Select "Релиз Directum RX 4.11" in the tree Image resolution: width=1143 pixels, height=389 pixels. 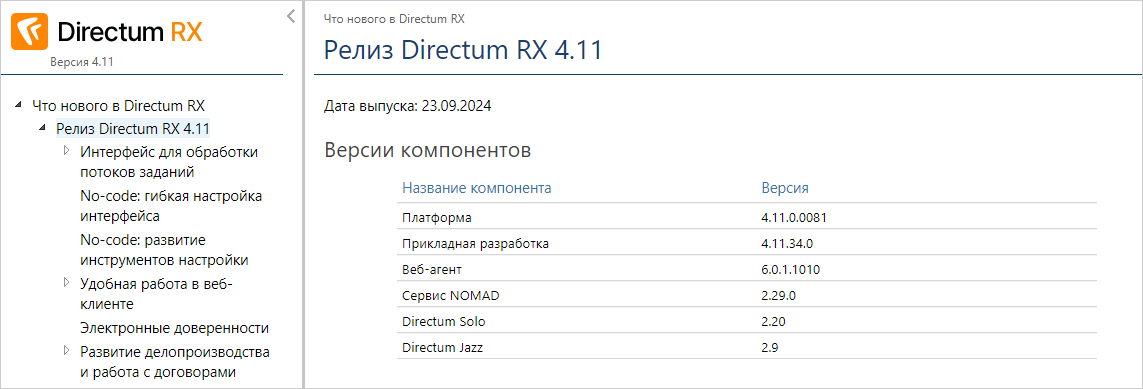(133, 129)
